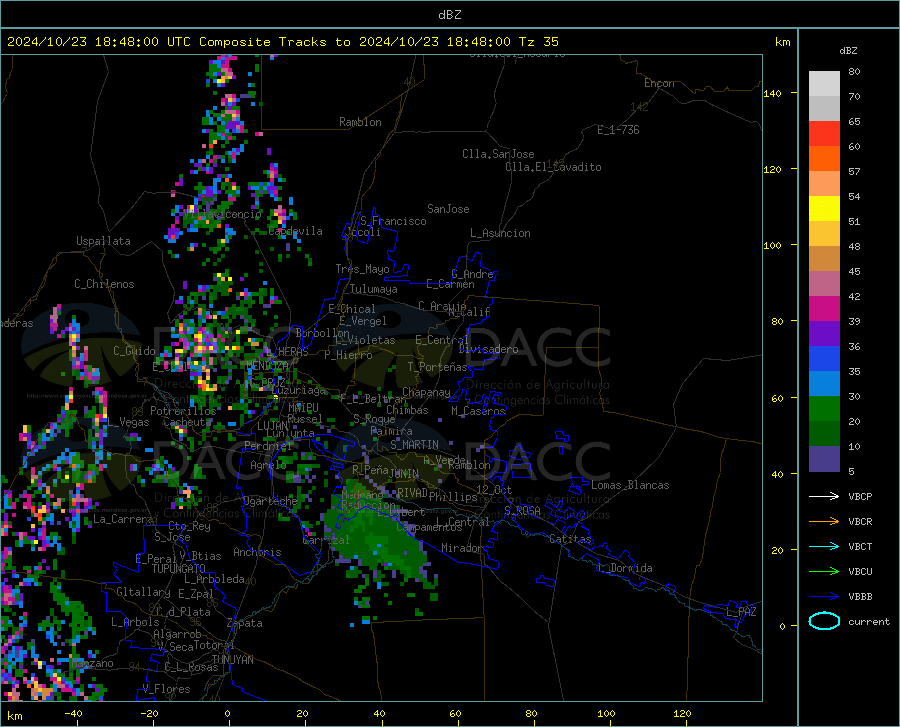Click the Zapata label
The image size is (900, 727).
pos(245,623)
